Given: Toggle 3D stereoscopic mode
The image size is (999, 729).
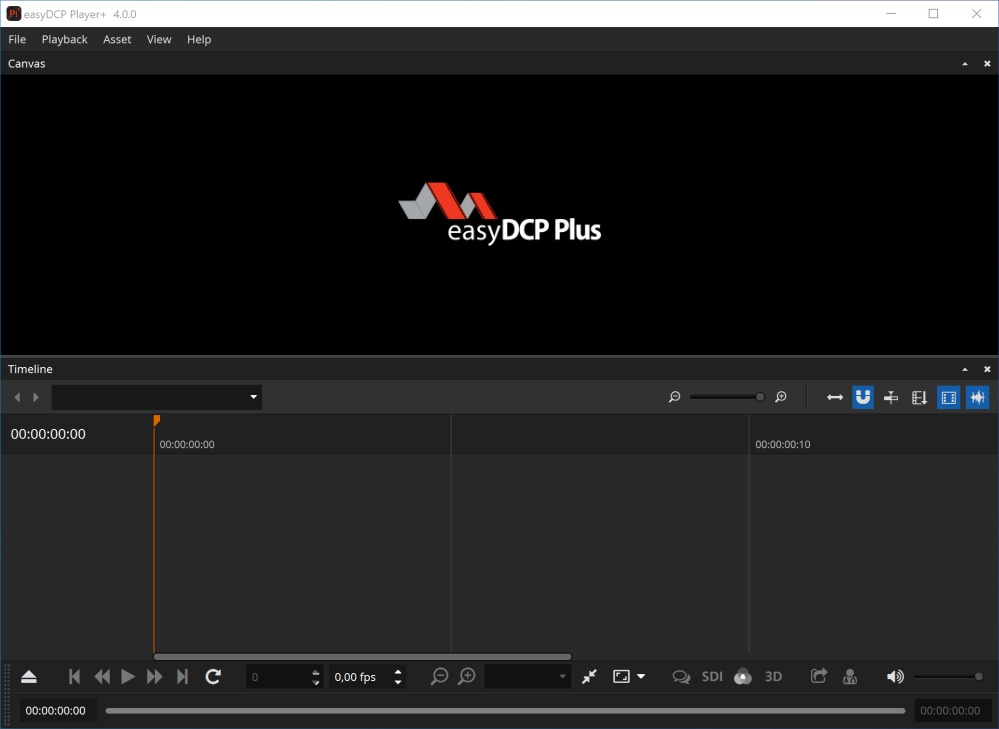Looking at the screenshot, I should [x=773, y=677].
